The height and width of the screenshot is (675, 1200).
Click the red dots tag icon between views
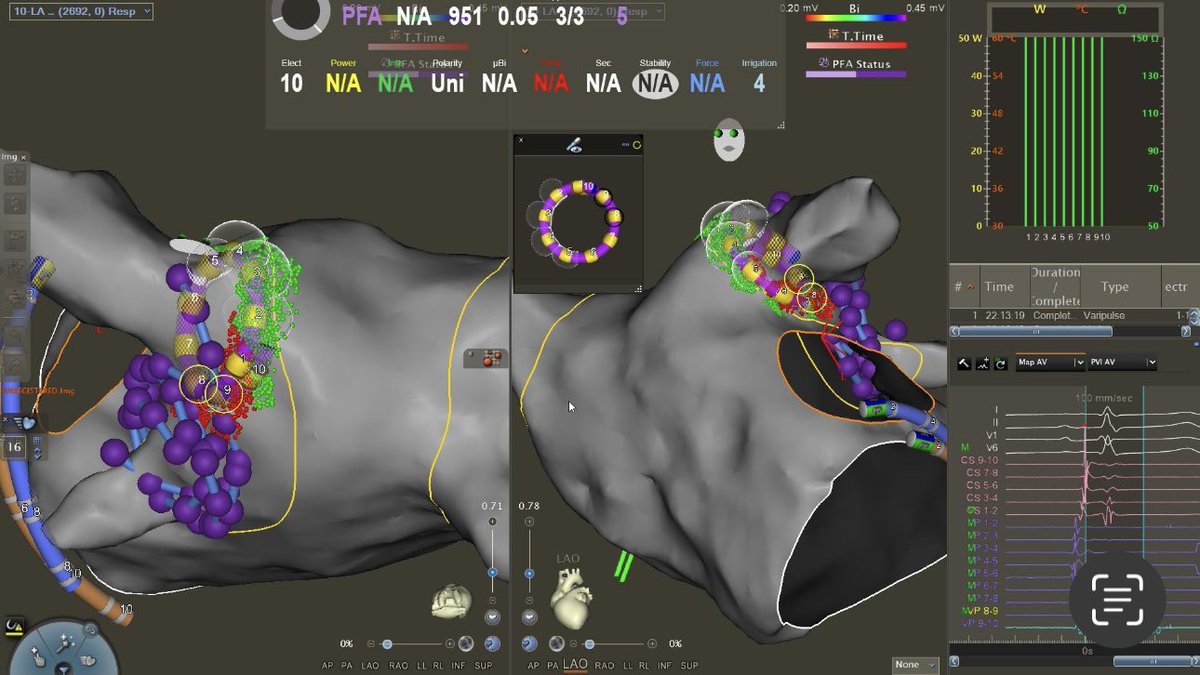491,358
